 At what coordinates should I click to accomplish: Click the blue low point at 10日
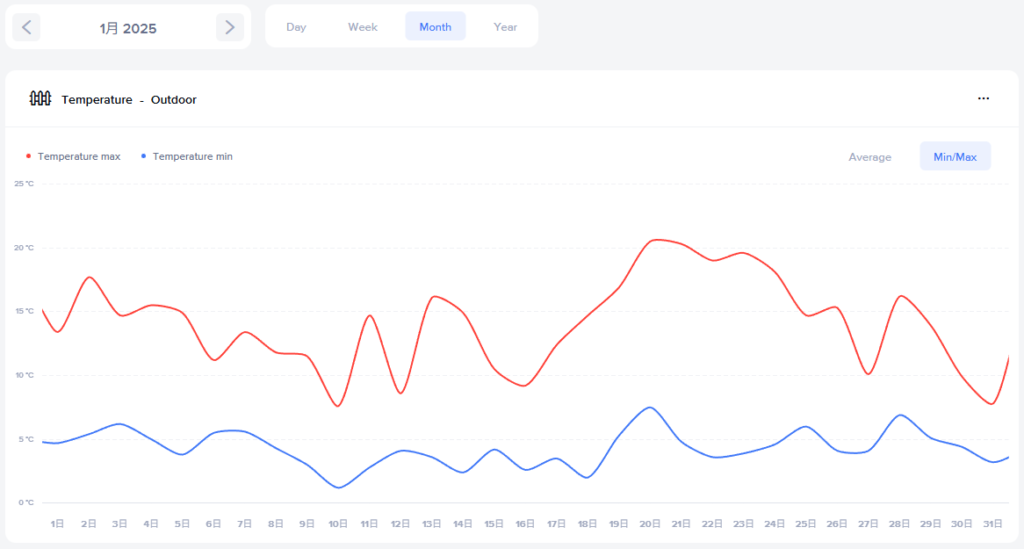point(339,487)
